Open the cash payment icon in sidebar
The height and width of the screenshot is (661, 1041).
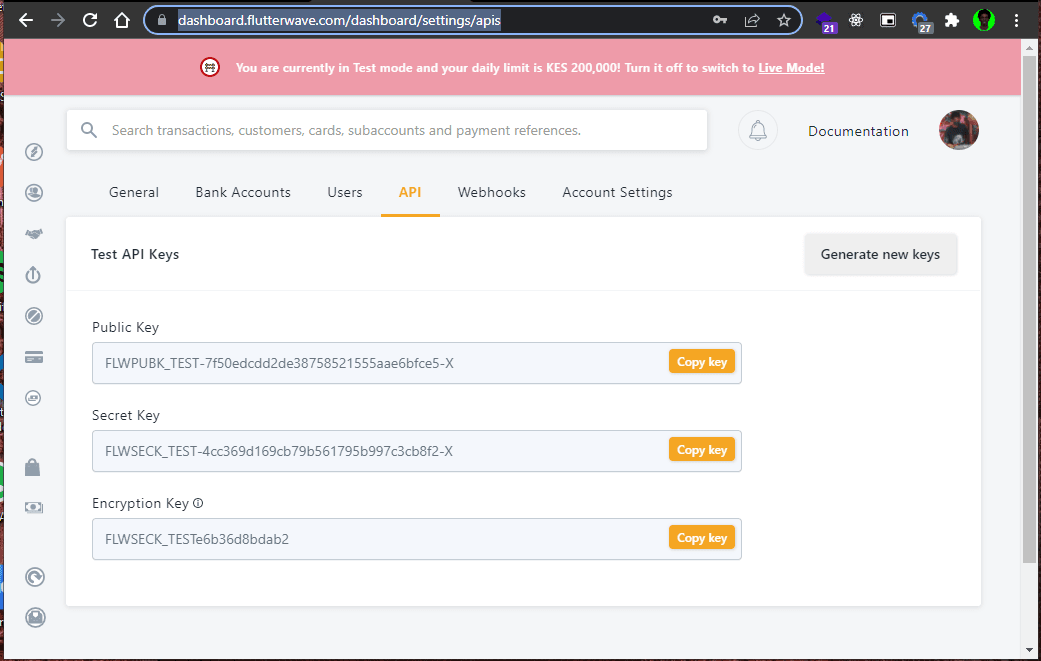coord(34,507)
